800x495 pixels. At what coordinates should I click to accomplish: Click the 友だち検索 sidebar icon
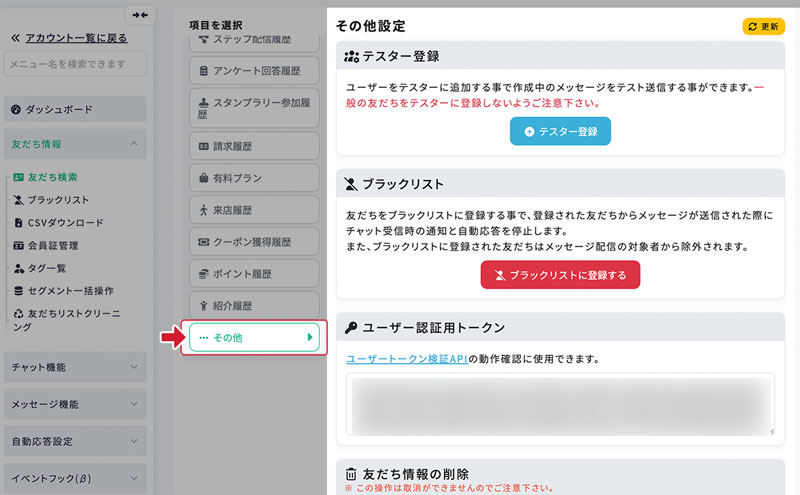[x=19, y=177]
